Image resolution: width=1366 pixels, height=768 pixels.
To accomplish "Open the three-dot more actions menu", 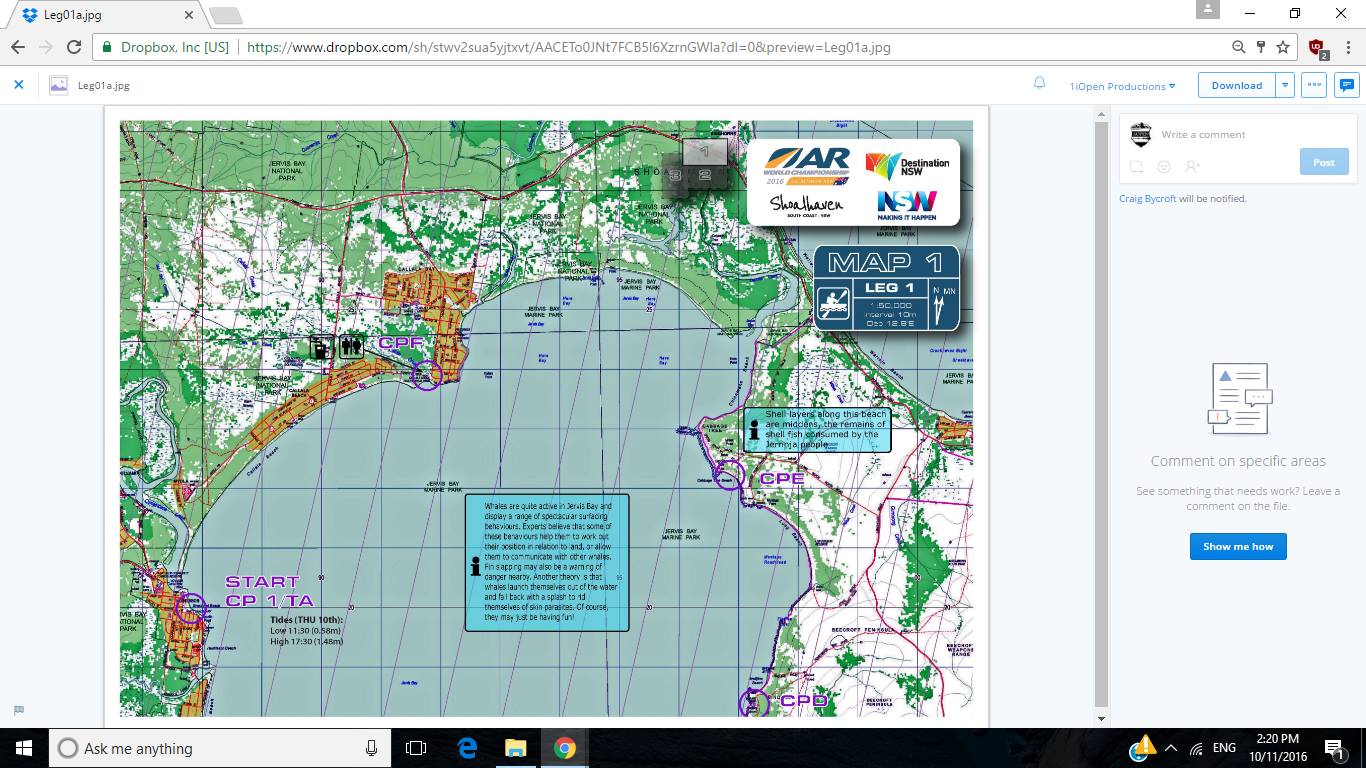I will click(1314, 85).
